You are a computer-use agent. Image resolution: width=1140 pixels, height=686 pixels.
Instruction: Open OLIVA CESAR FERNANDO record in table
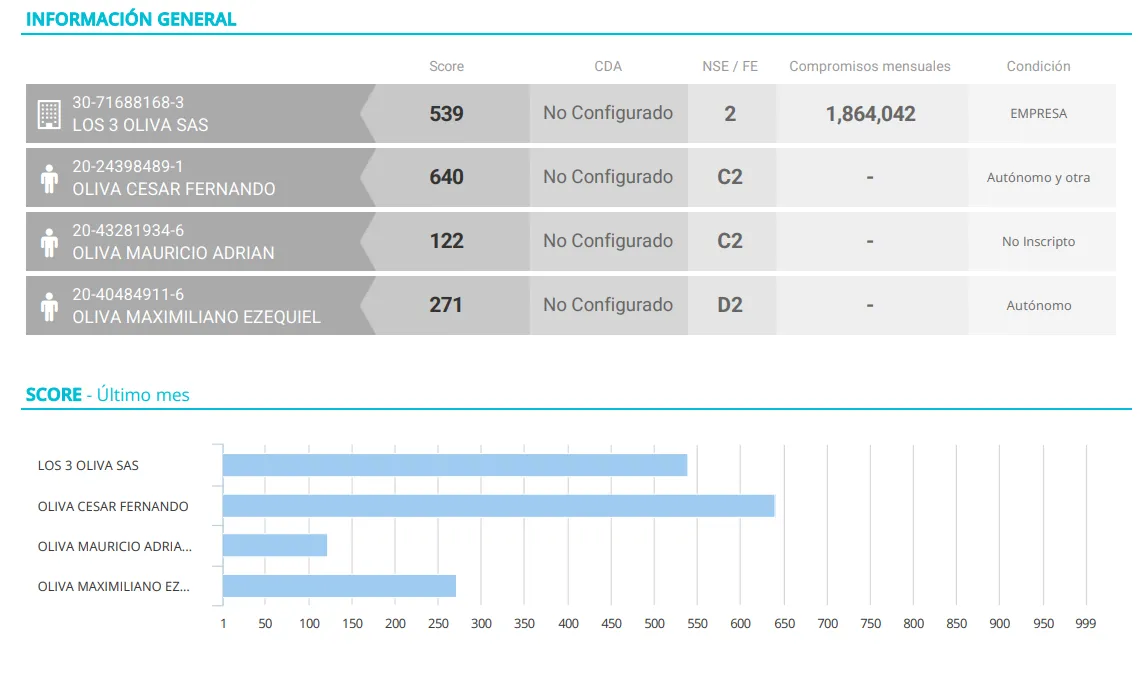[x=173, y=189]
